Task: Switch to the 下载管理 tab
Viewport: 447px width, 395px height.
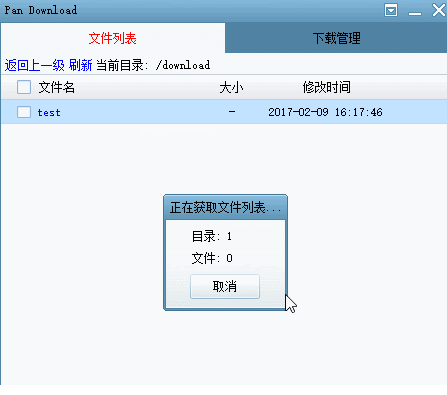Action: click(x=336, y=38)
